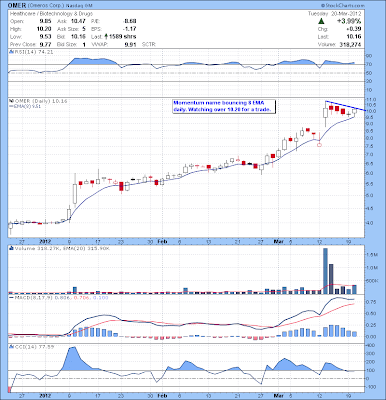Viewport: 386px width, 400px height.
Task: Click the P/E value -8.68
Action: [x=129, y=21]
